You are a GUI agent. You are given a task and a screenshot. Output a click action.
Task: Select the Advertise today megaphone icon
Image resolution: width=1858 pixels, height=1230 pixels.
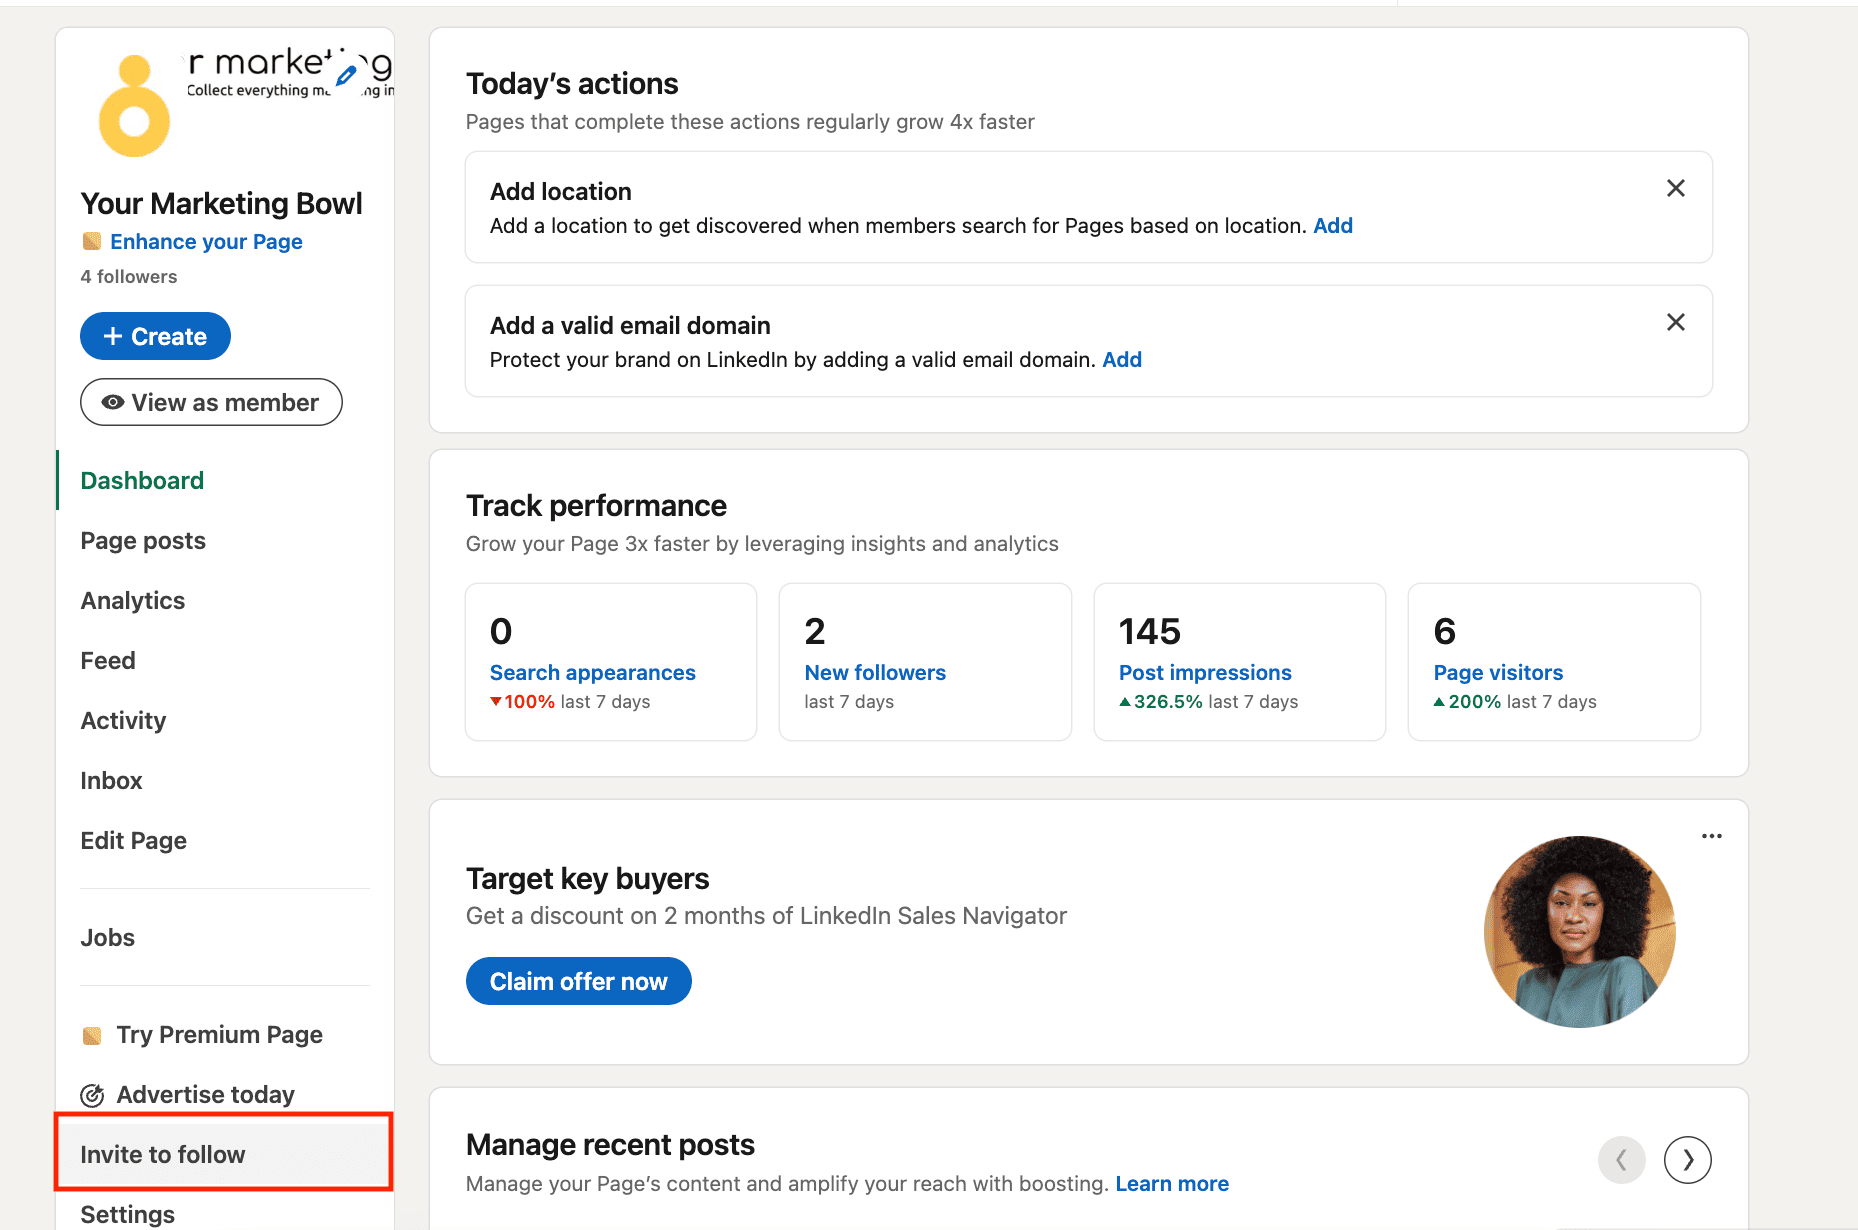(x=92, y=1095)
